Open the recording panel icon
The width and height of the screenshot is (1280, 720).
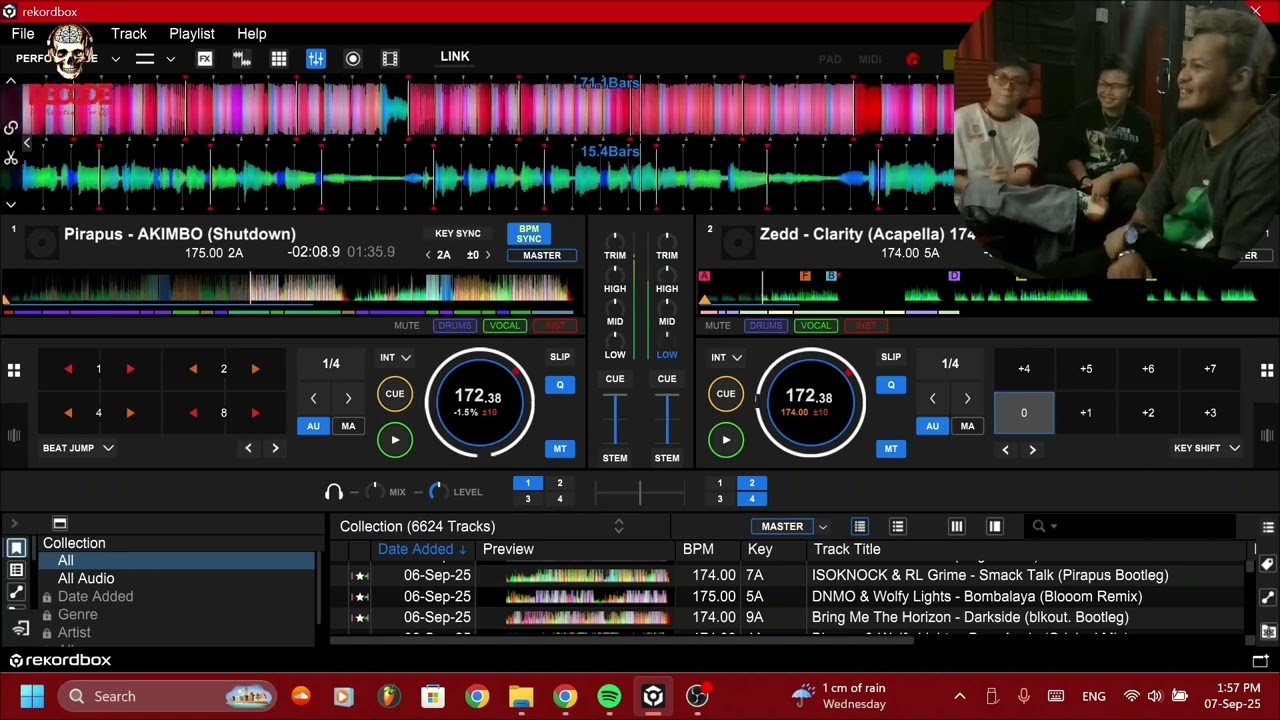pyautogui.click(x=353, y=59)
